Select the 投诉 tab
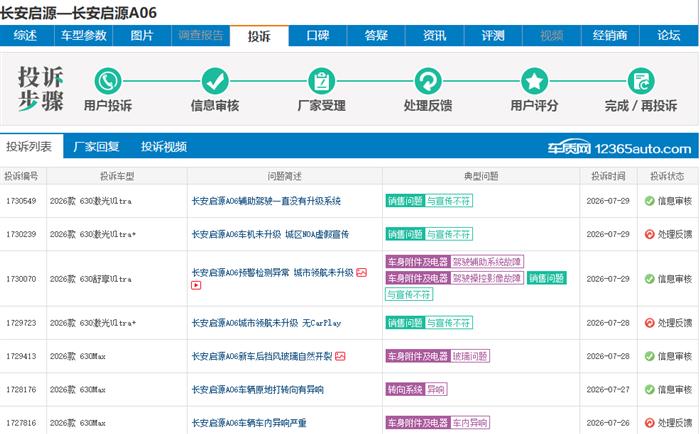The width and height of the screenshot is (700, 434). 259,36
